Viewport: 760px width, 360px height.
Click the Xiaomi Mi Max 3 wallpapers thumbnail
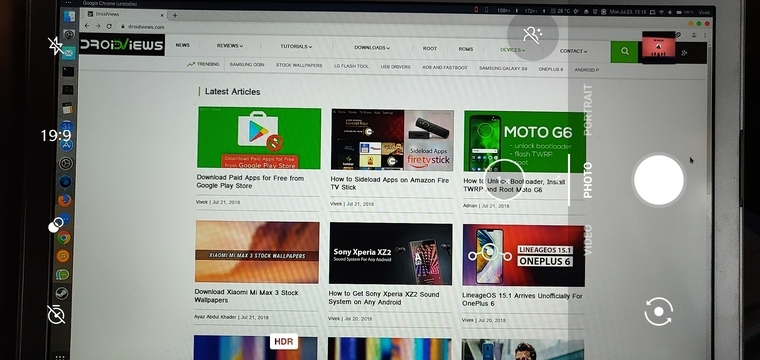point(257,252)
